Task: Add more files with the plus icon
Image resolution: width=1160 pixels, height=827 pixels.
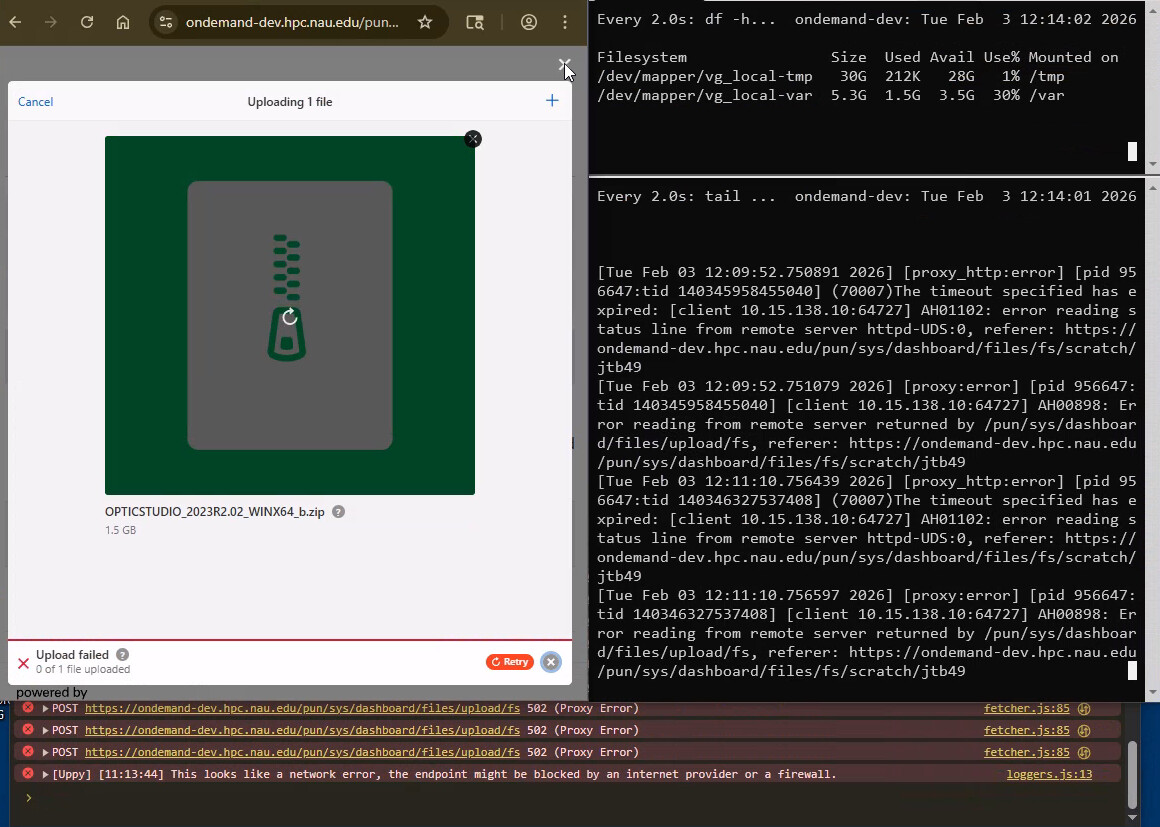Action: [x=552, y=101]
